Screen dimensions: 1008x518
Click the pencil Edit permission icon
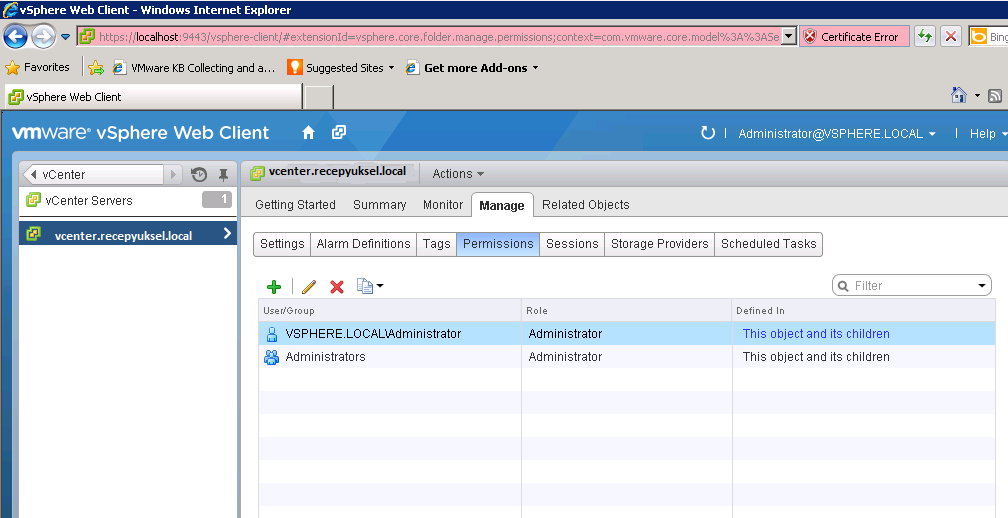tap(309, 287)
